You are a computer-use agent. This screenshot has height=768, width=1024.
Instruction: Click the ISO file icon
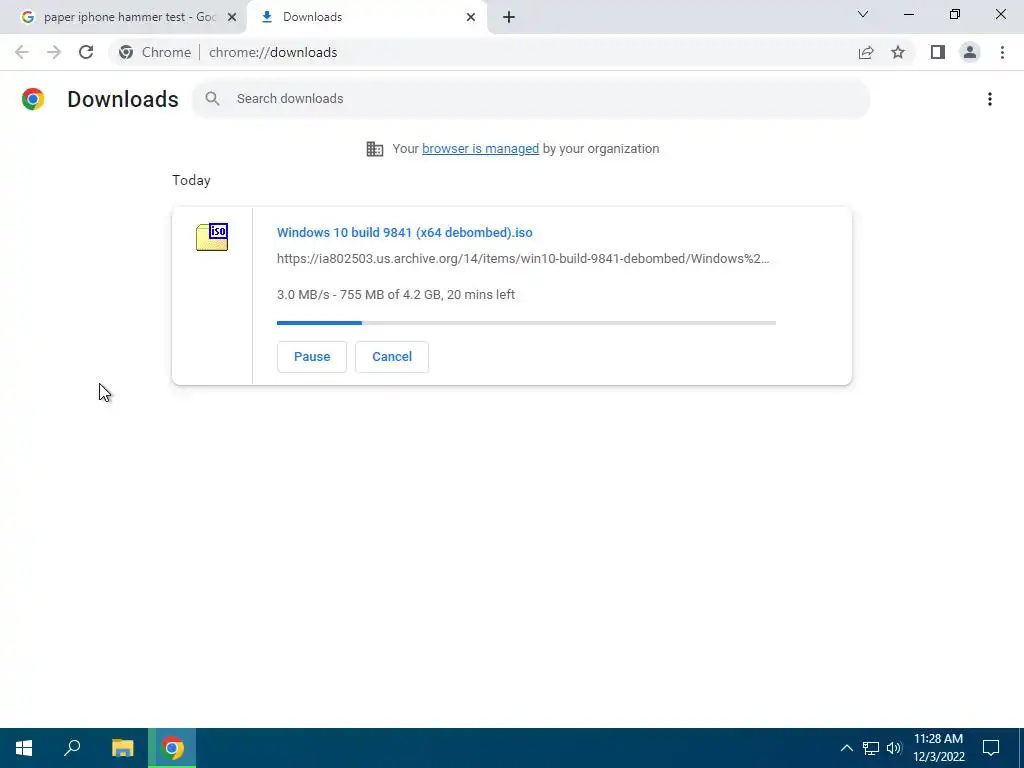(212, 237)
